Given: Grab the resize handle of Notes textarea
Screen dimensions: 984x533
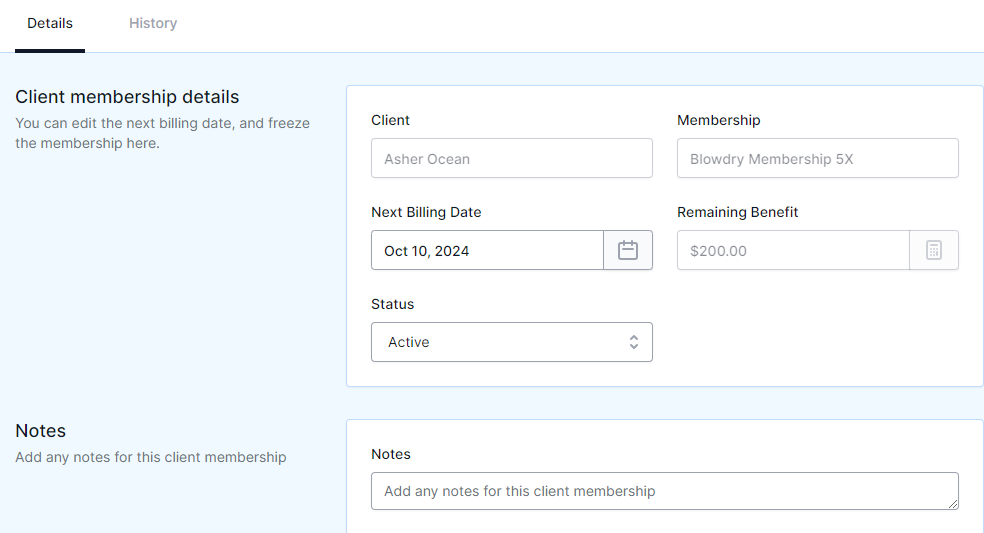Looking at the screenshot, I should (953, 503).
